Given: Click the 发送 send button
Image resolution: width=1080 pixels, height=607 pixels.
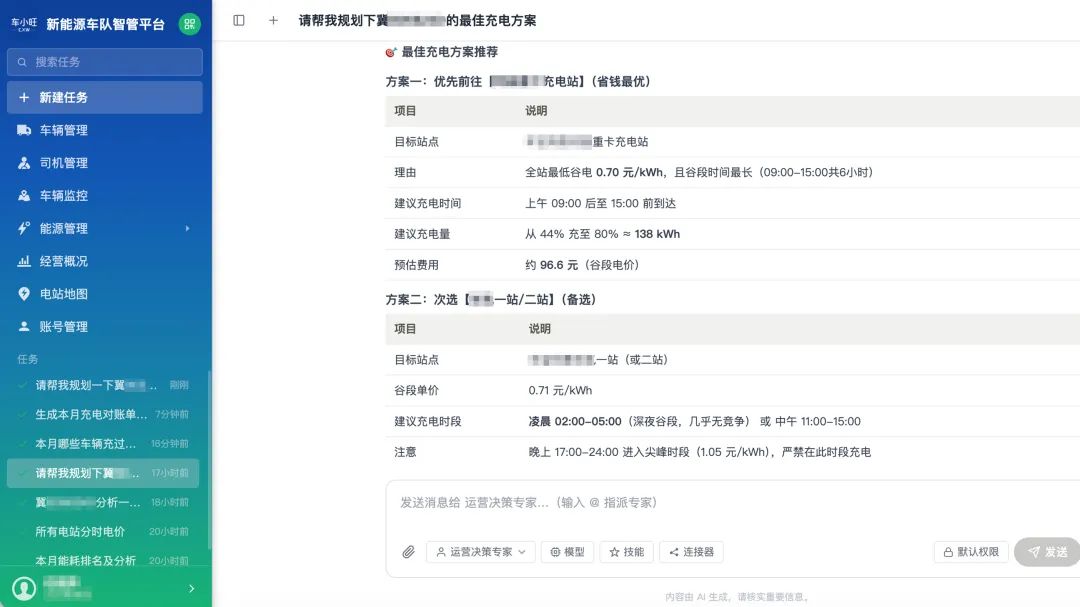Looking at the screenshot, I should 1048,552.
